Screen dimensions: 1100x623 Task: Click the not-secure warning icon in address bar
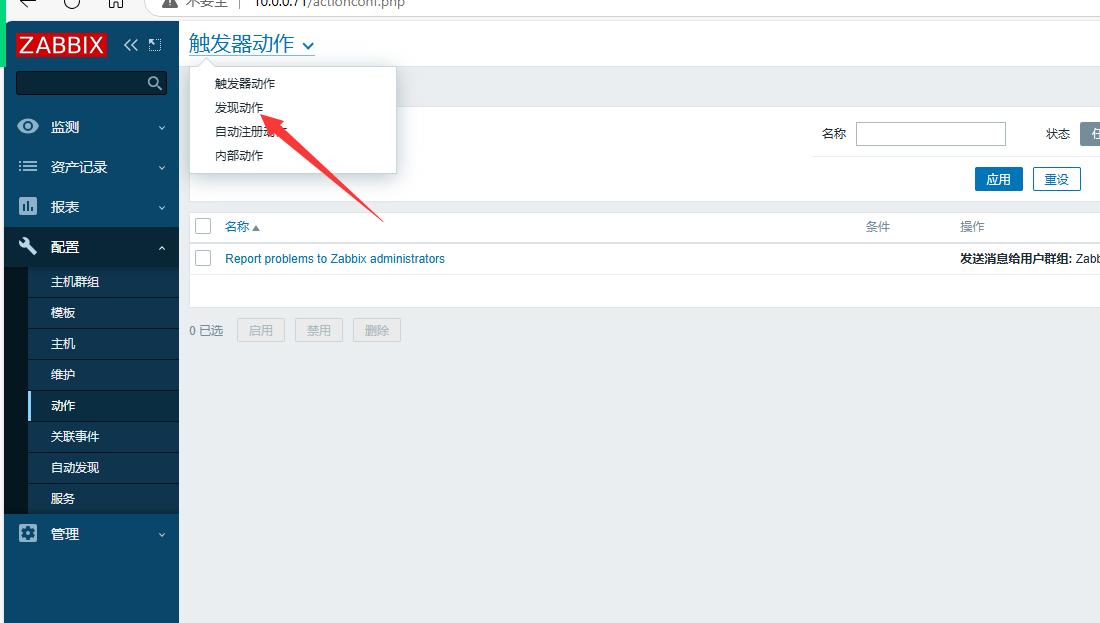pyautogui.click(x=170, y=4)
